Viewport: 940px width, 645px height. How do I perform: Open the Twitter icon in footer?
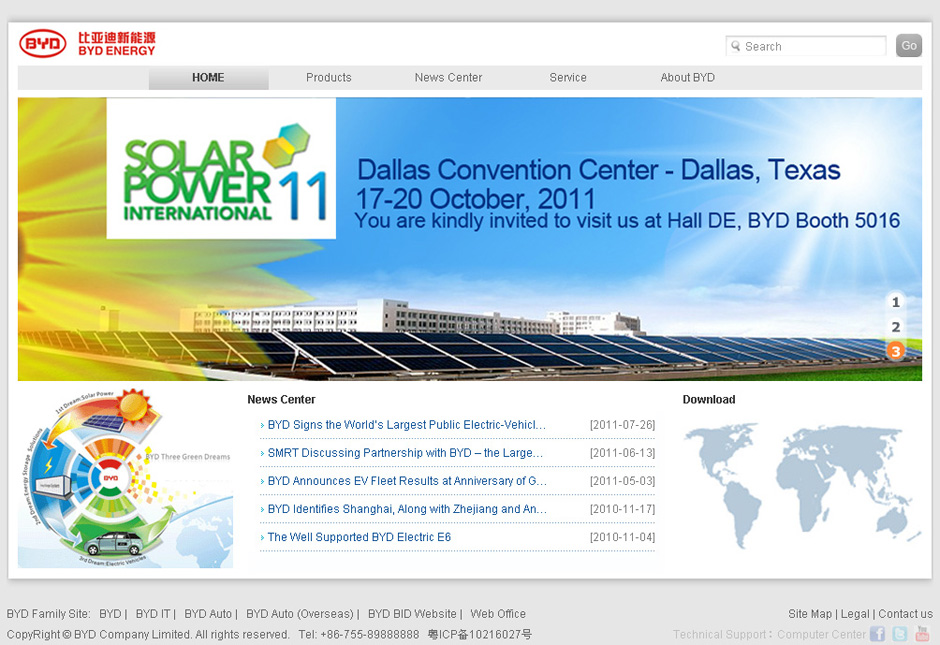pyautogui.click(x=900, y=634)
